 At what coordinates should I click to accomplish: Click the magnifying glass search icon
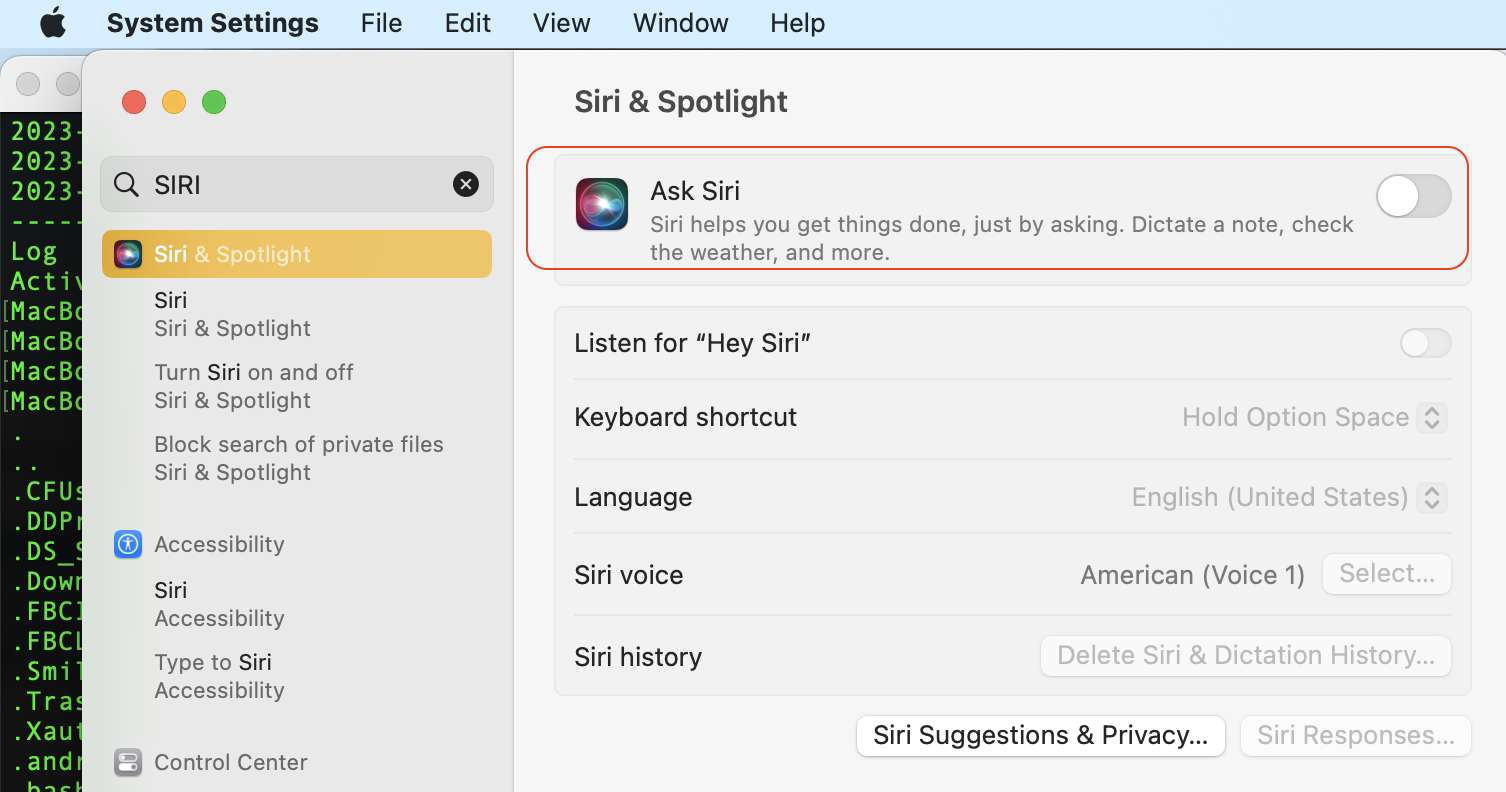(126, 185)
